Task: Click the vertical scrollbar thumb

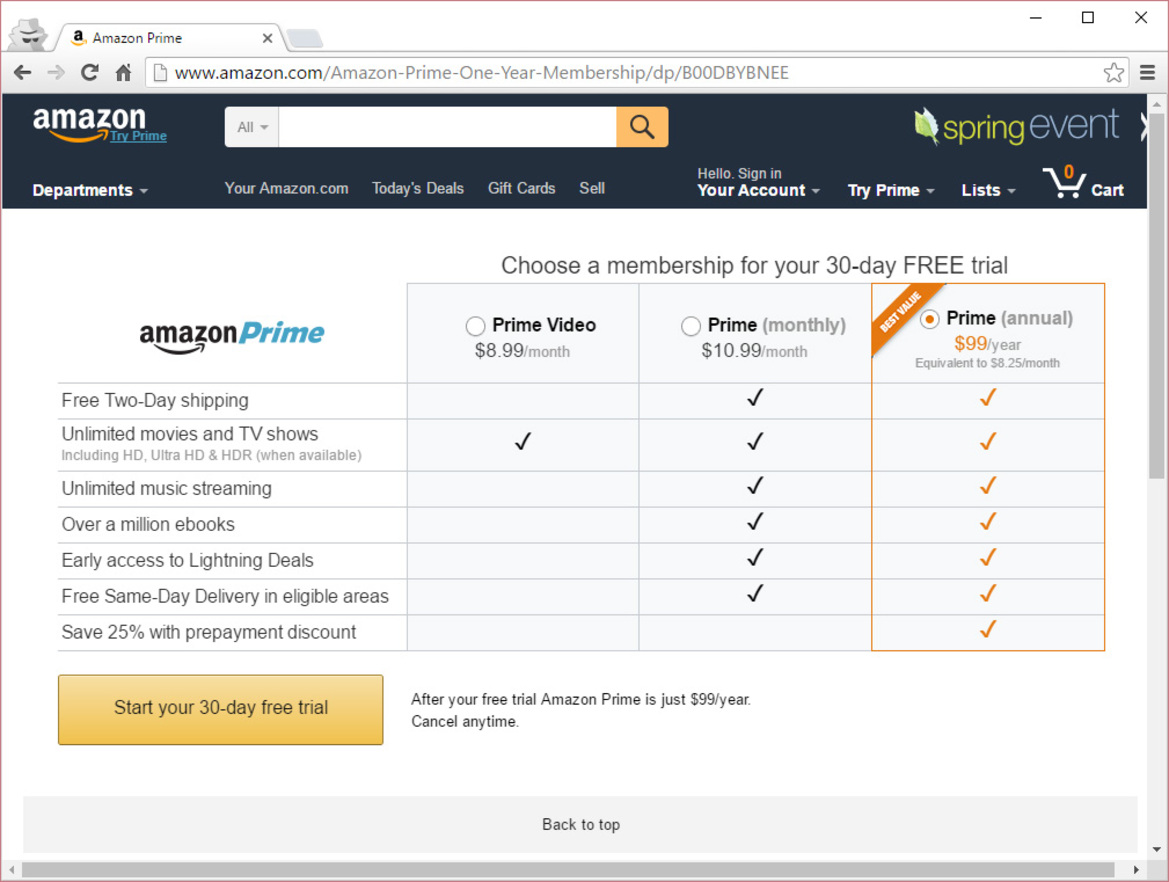Action: click(1156, 296)
